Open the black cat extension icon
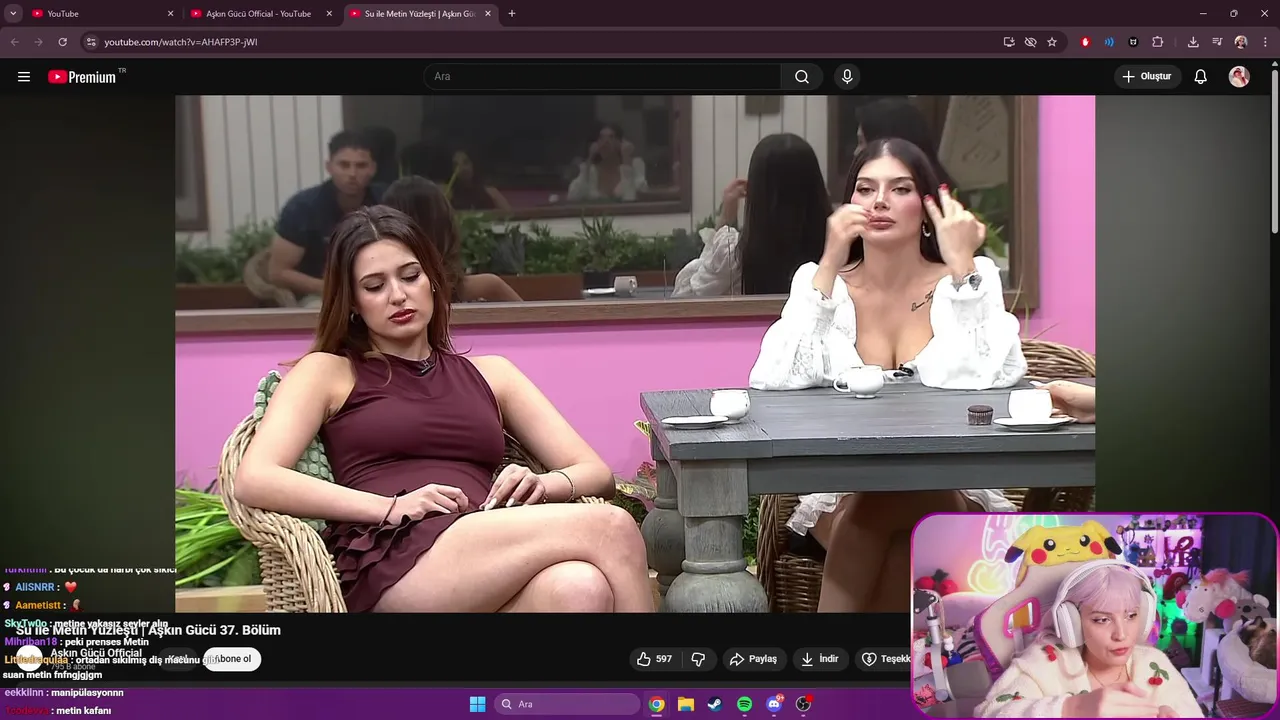 coord(1133,42)
